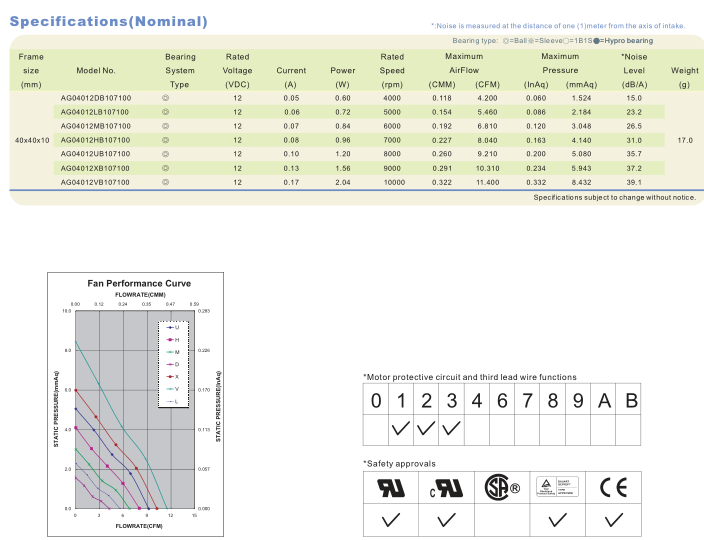Click the Hypro bearing legend entry
This screenshot has width=704, height=540.
[623, 41]
